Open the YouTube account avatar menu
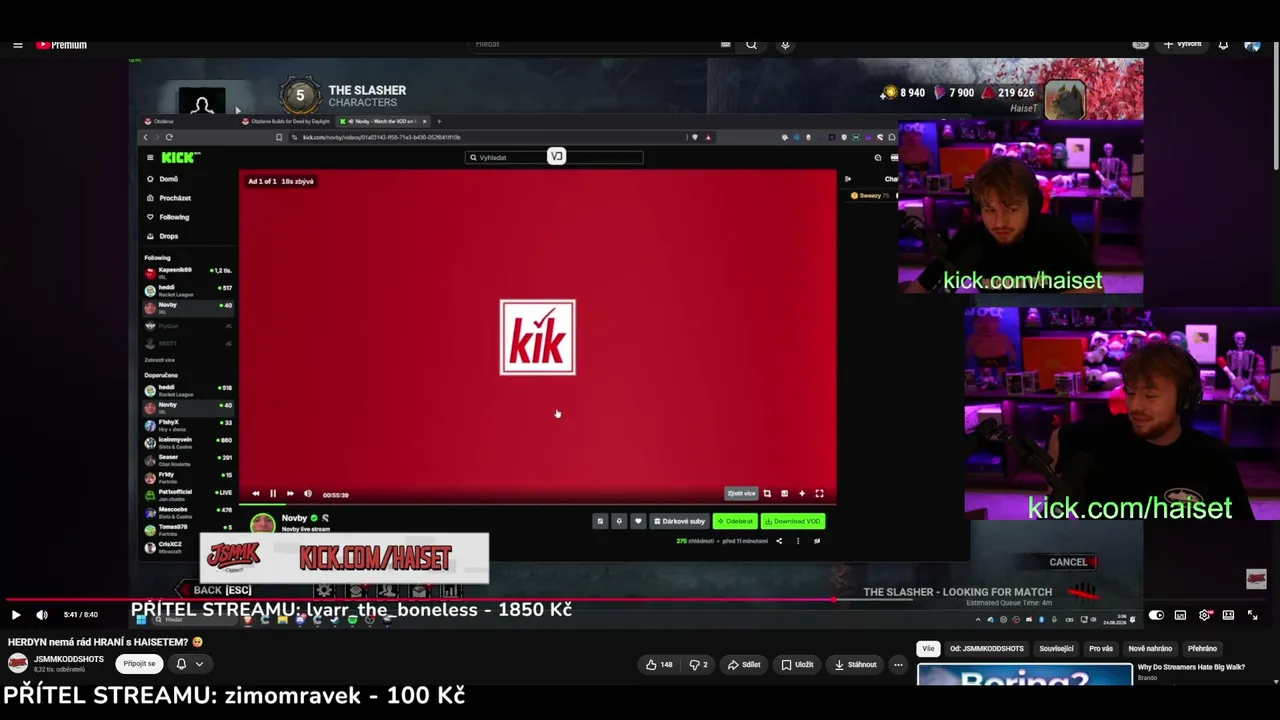The width and height of the screenshot is (1280, 720). pos(1252,45)
